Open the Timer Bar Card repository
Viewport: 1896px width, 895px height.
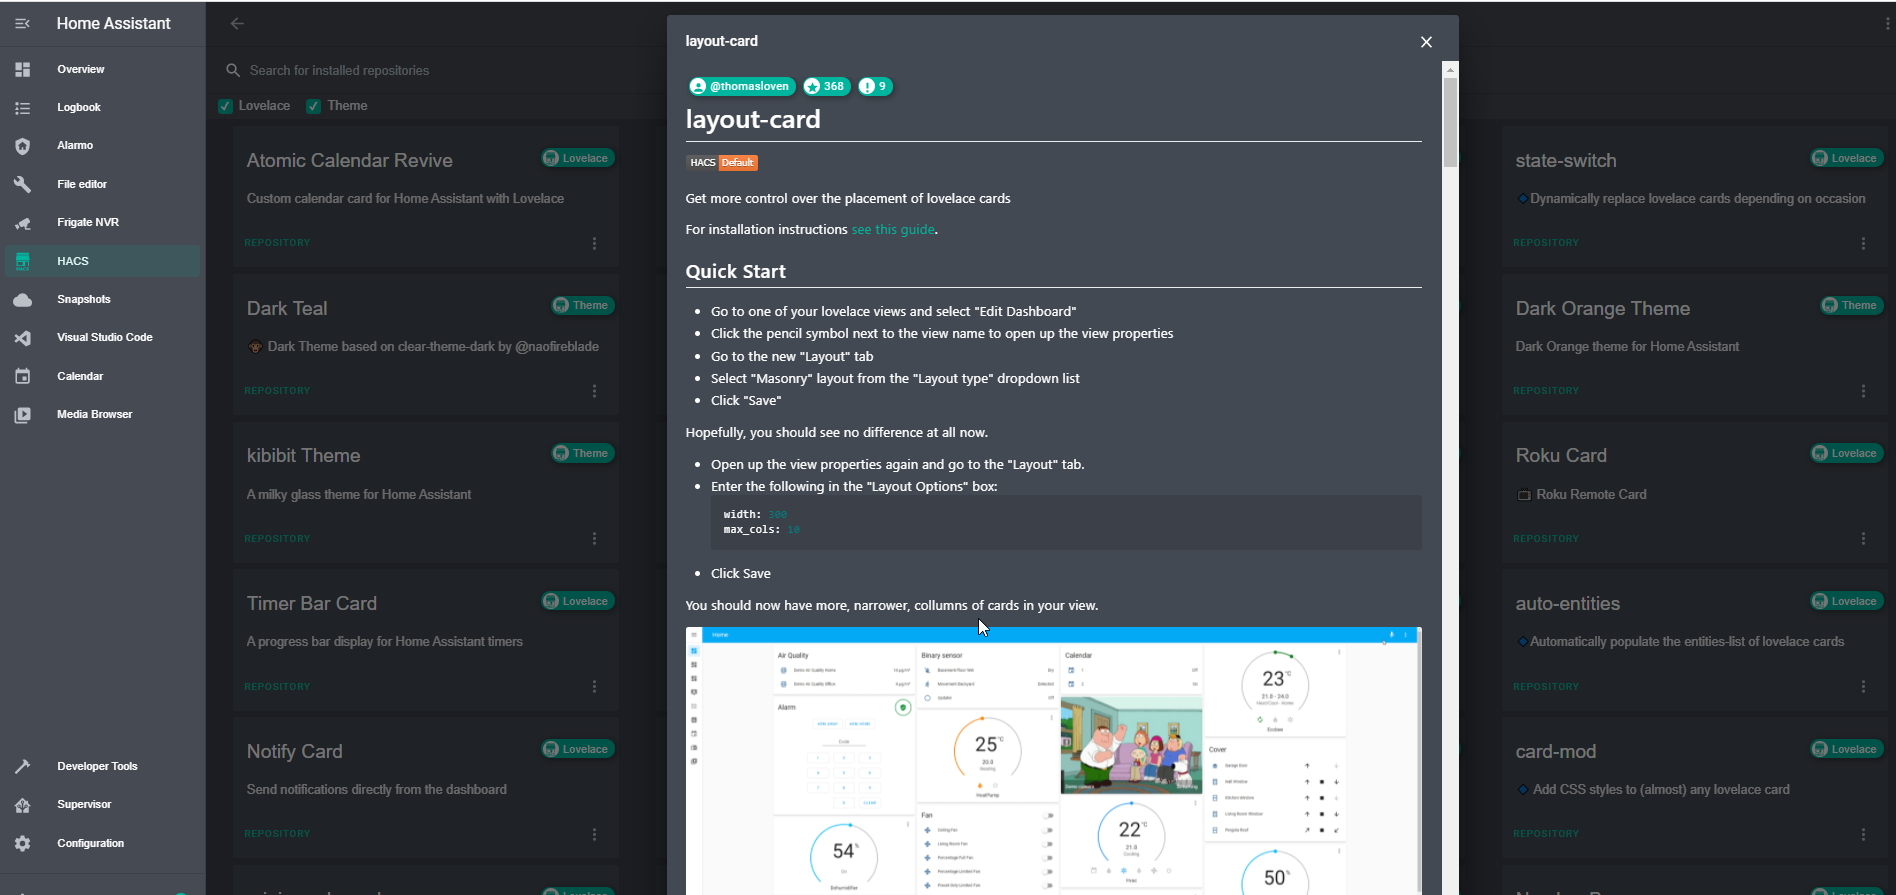[426, 640]
